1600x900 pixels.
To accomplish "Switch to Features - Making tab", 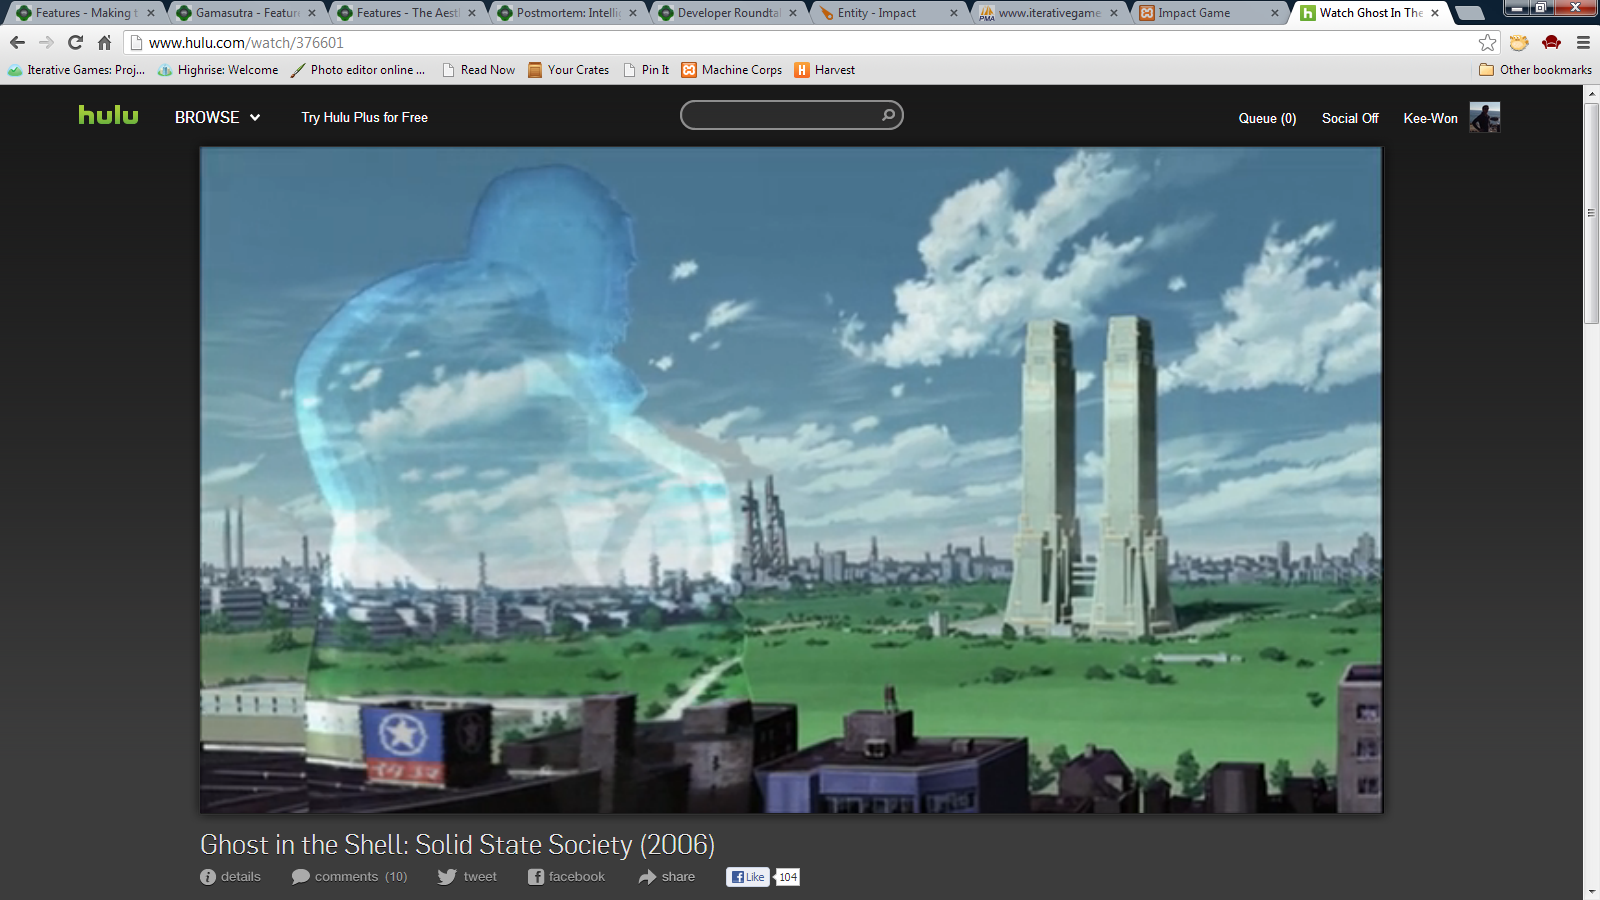I will [x=84, y=13].
